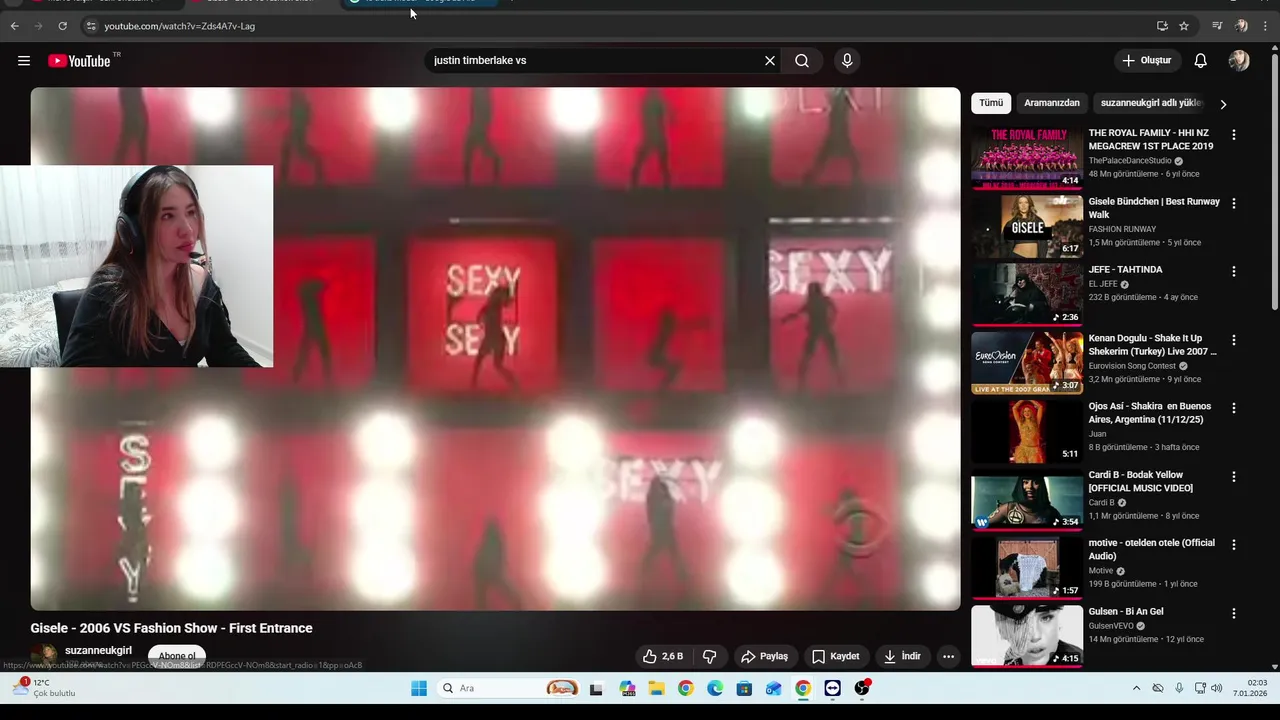View site information icon in address bar
Screen dimensions: 1280x720
coord(91,26)
